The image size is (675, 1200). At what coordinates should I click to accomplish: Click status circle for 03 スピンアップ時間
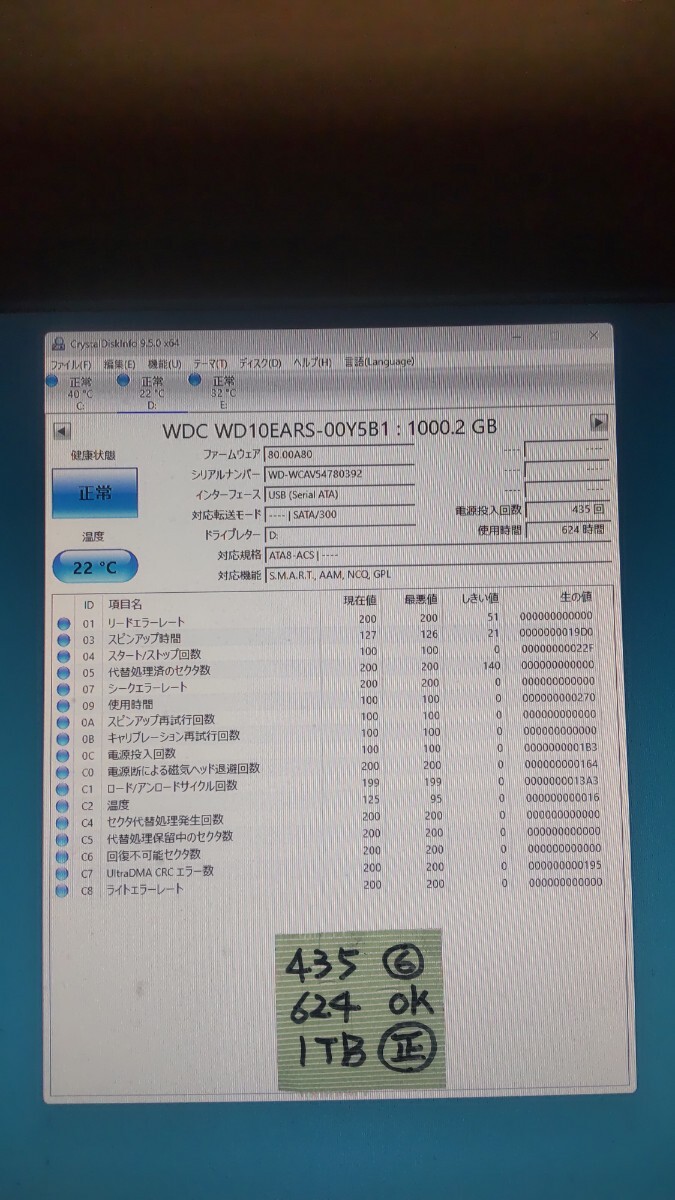click(x=64, y=640)
